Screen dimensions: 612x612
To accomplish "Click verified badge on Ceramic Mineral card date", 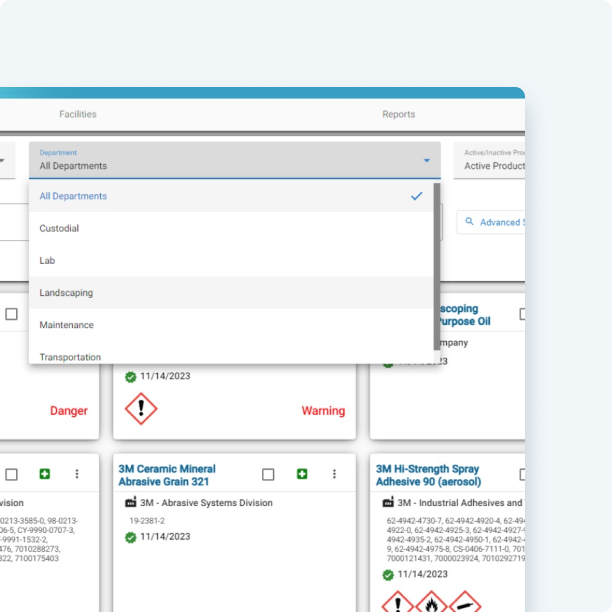I will tap(130, 537).
